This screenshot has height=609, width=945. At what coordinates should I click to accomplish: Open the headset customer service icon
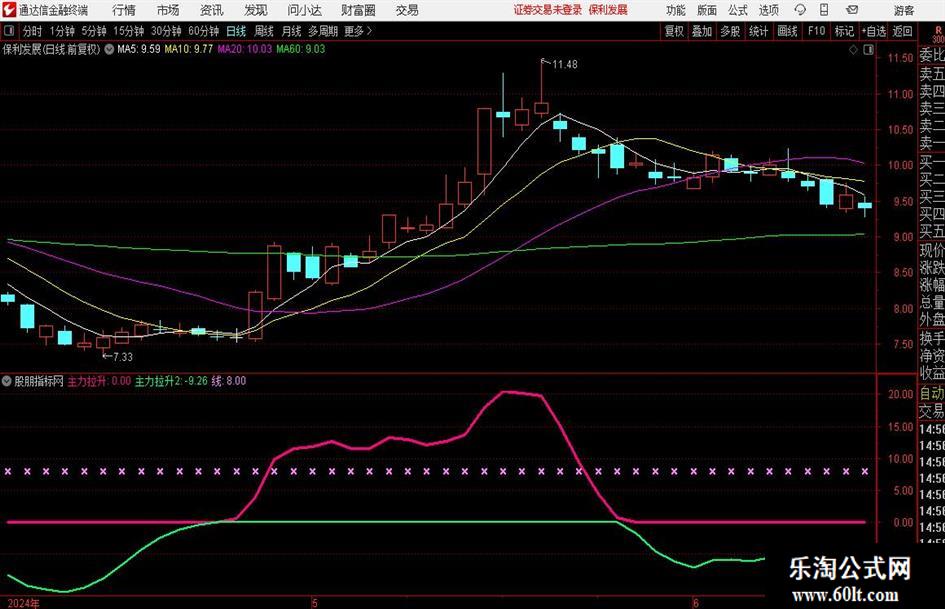800,10
